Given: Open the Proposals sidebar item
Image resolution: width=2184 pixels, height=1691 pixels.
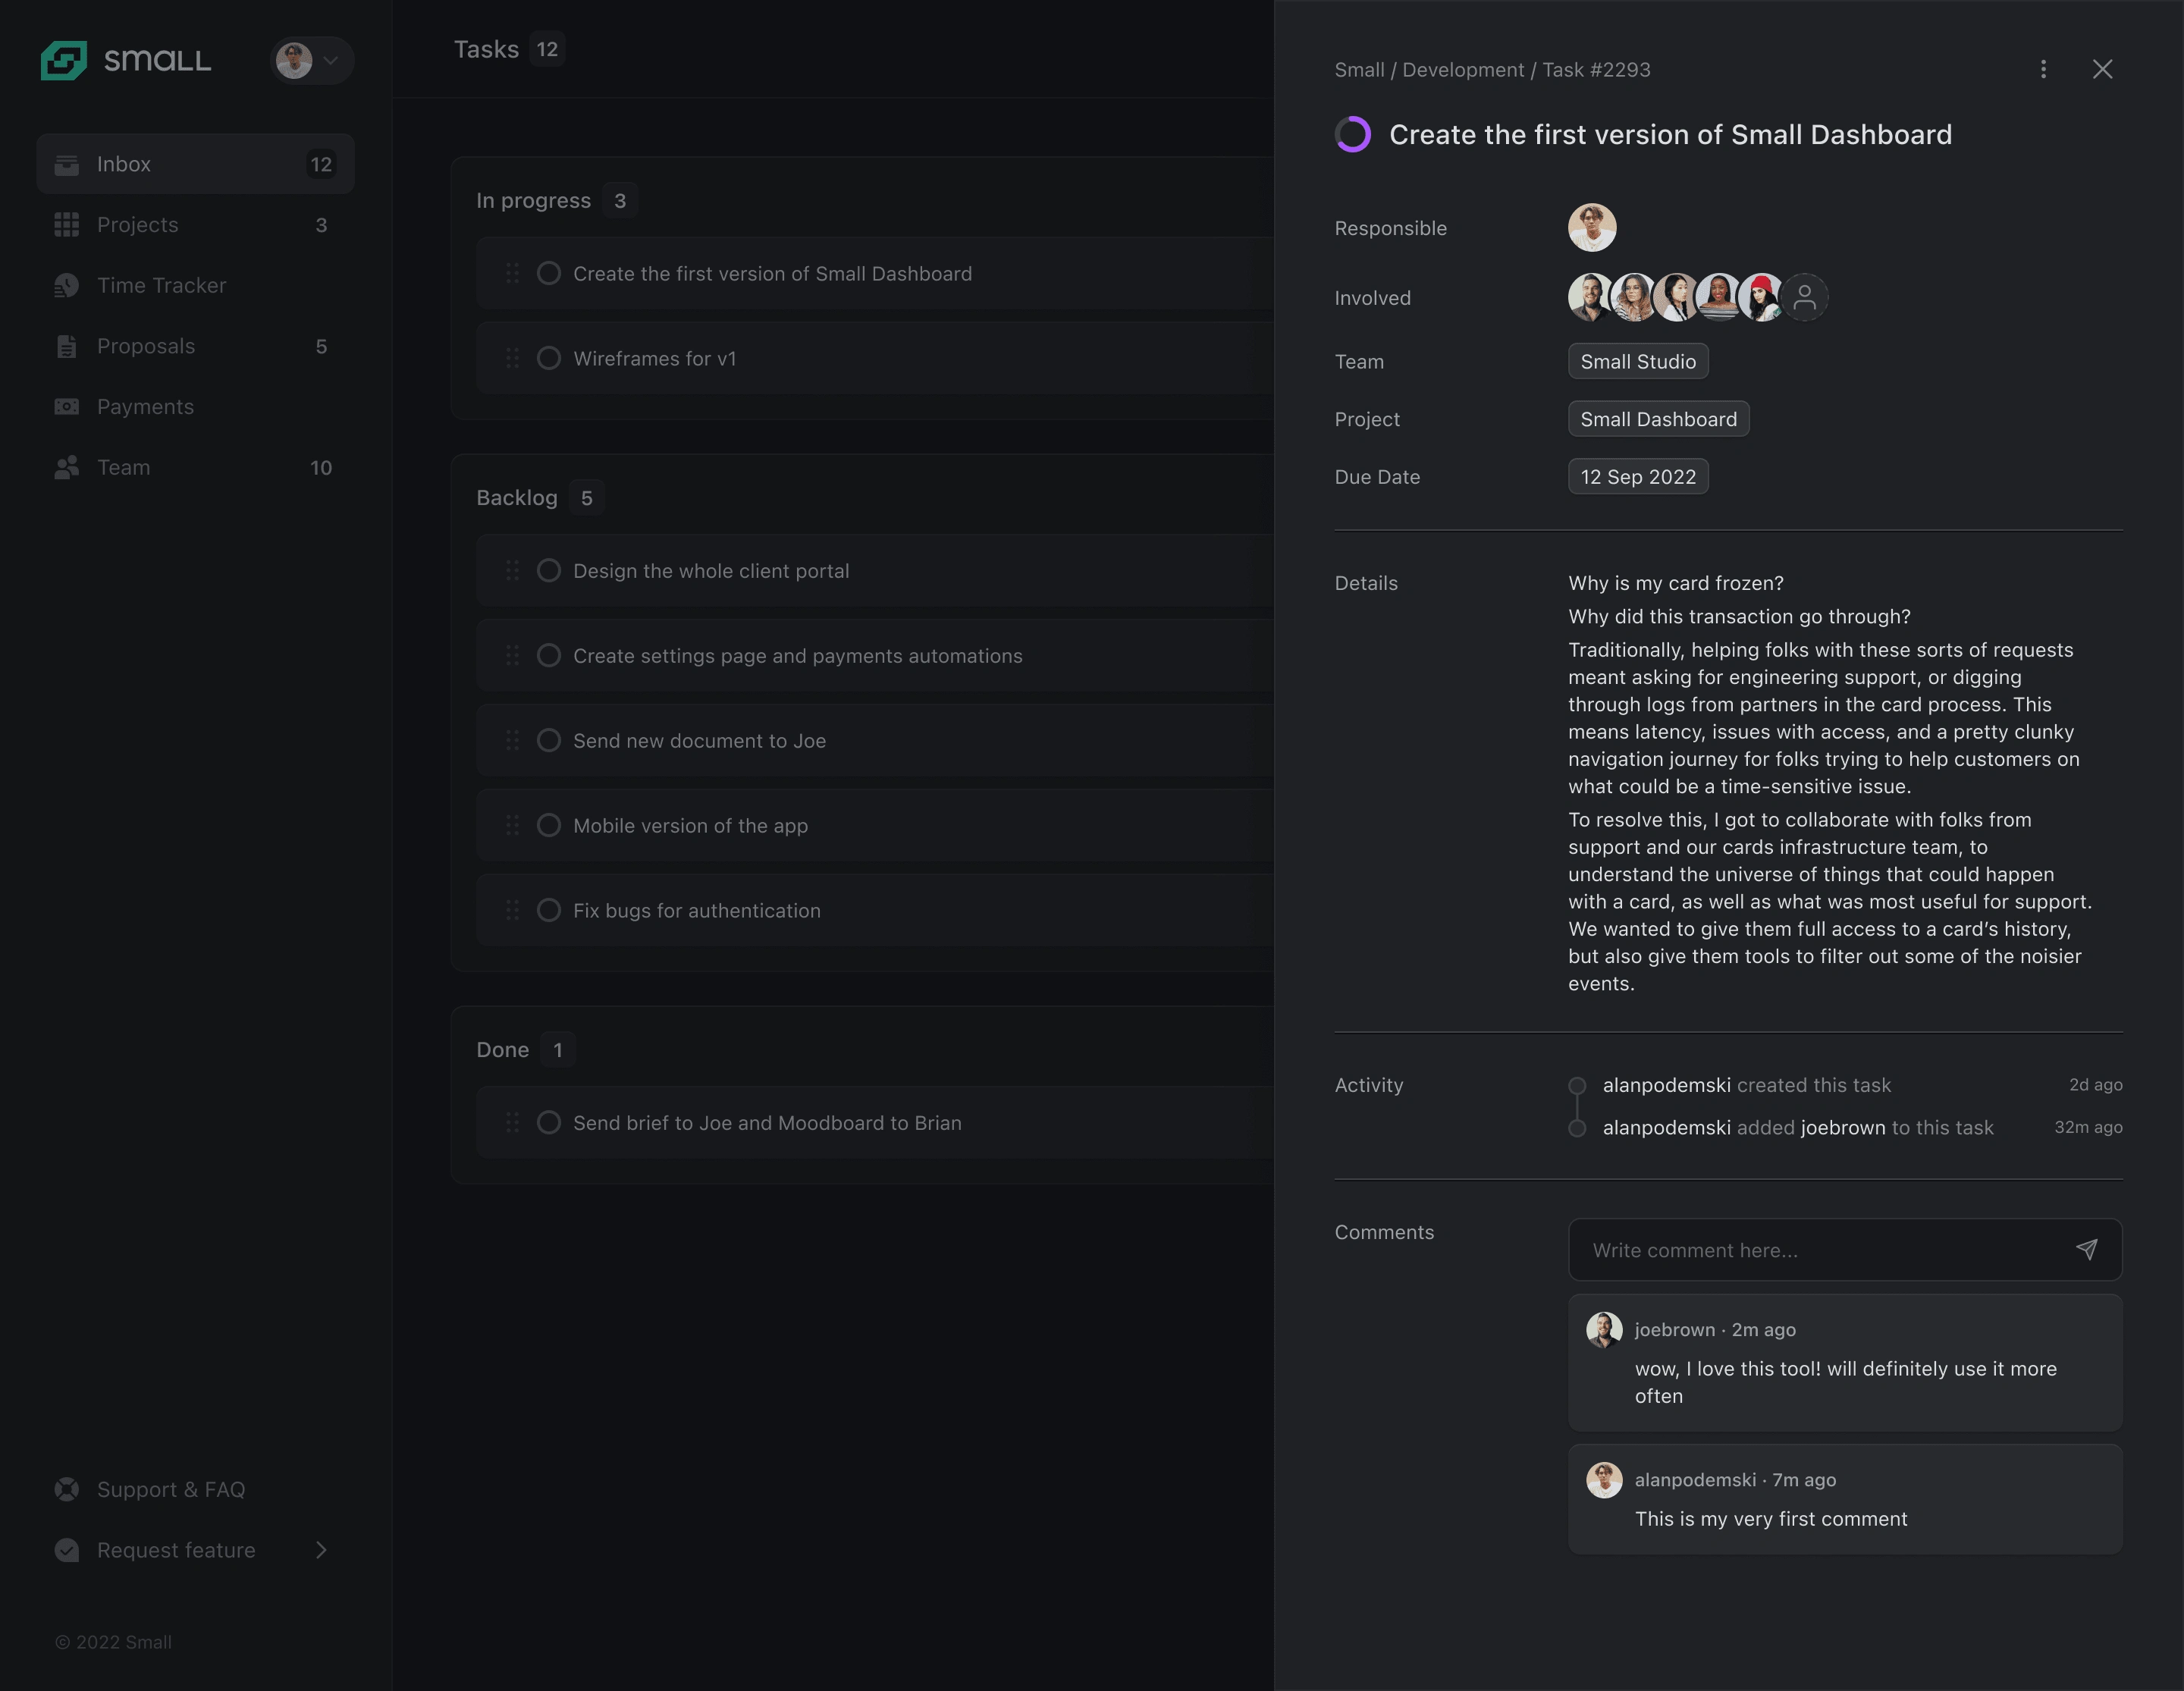Looking at the screenshot, I should (146, 346).
